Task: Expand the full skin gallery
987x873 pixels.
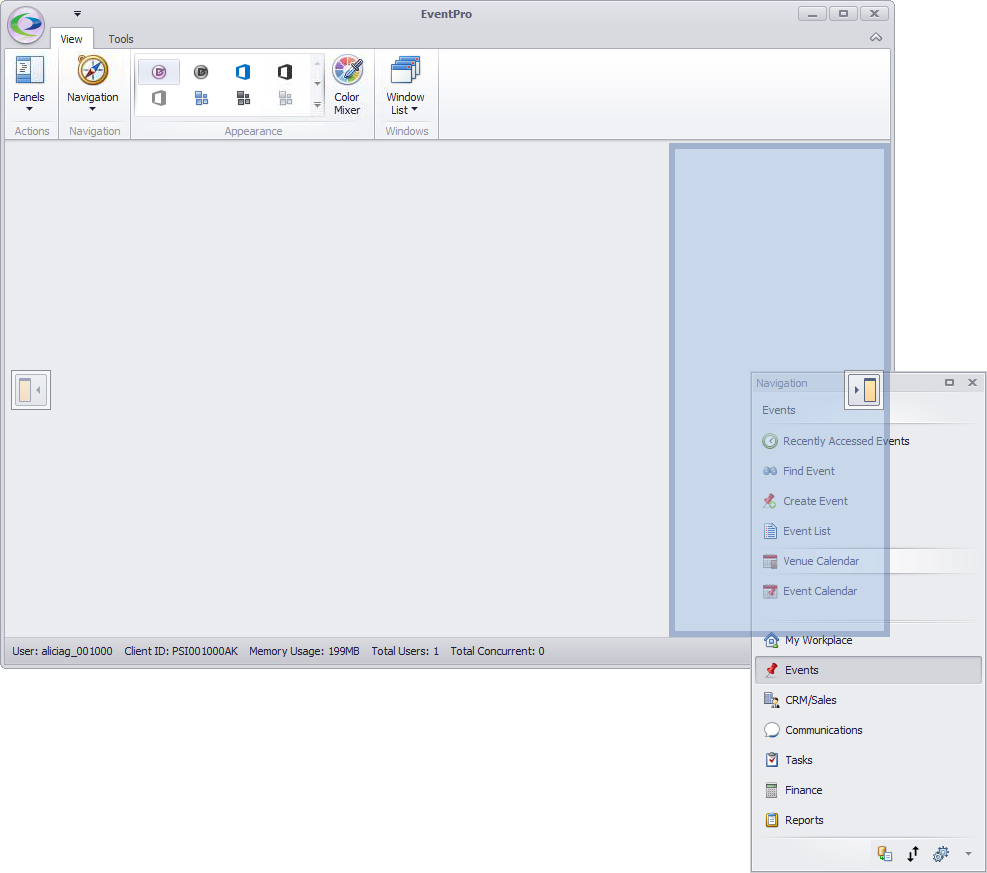Action: (317, 104)
